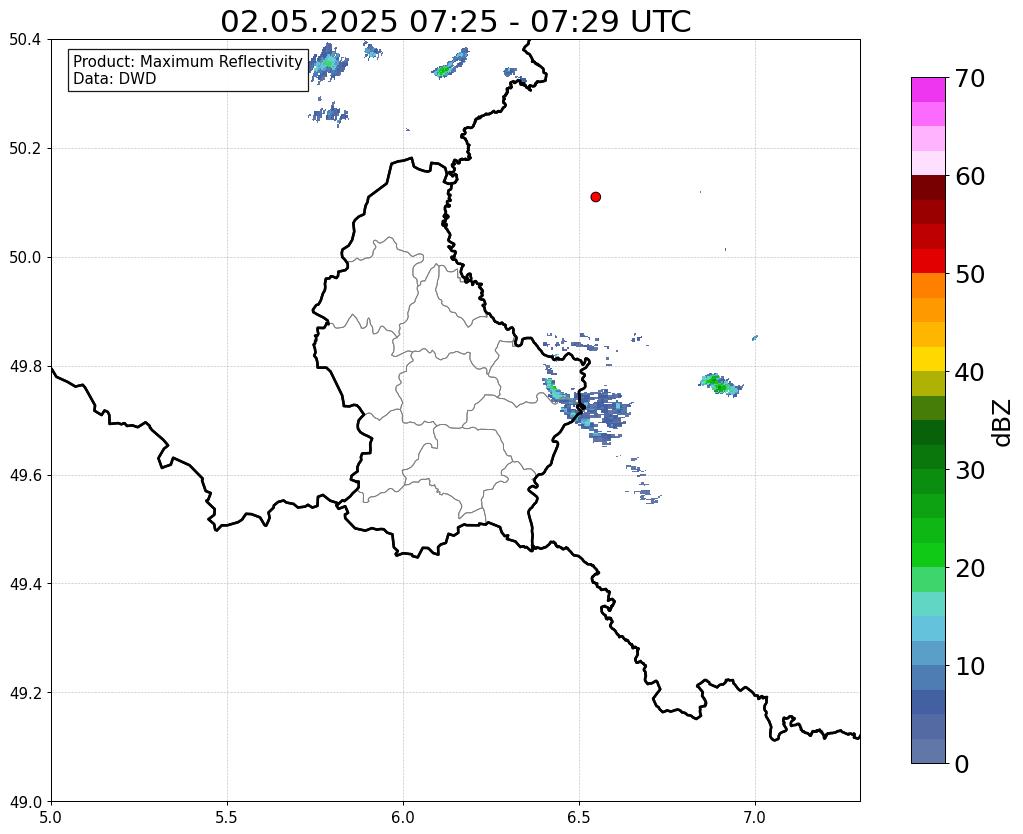Image resolution: width=1023 pixels, height=834 pixels.
Task: Click the 20 tick label on the colorbar
Action: point(970,568)
